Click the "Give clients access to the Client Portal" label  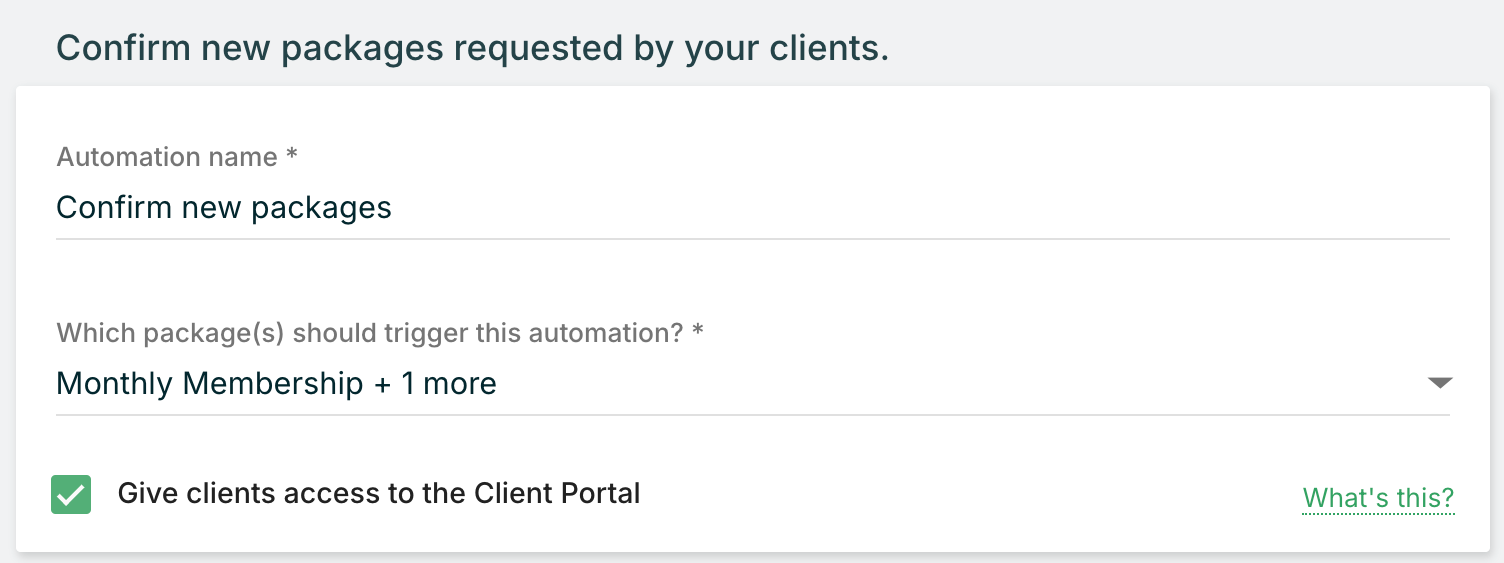tap(378, 493)
